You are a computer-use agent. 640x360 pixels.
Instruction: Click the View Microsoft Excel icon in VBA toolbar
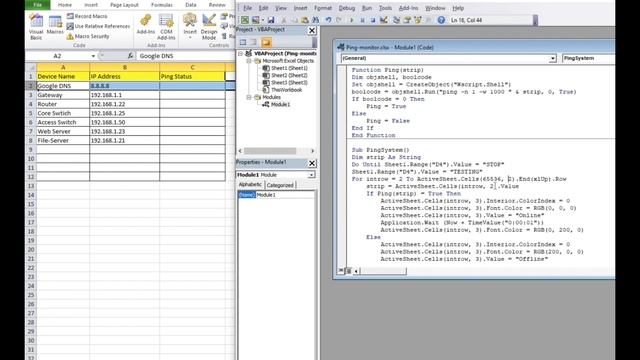(245, 20)
